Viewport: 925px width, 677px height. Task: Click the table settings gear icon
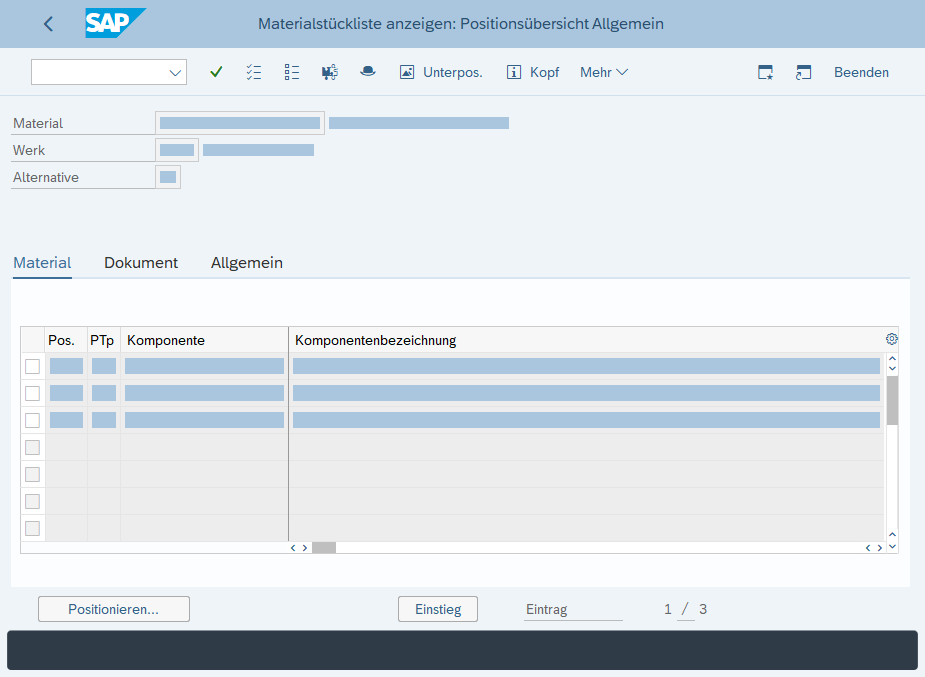pyautogui.click(x=891, y=339)
